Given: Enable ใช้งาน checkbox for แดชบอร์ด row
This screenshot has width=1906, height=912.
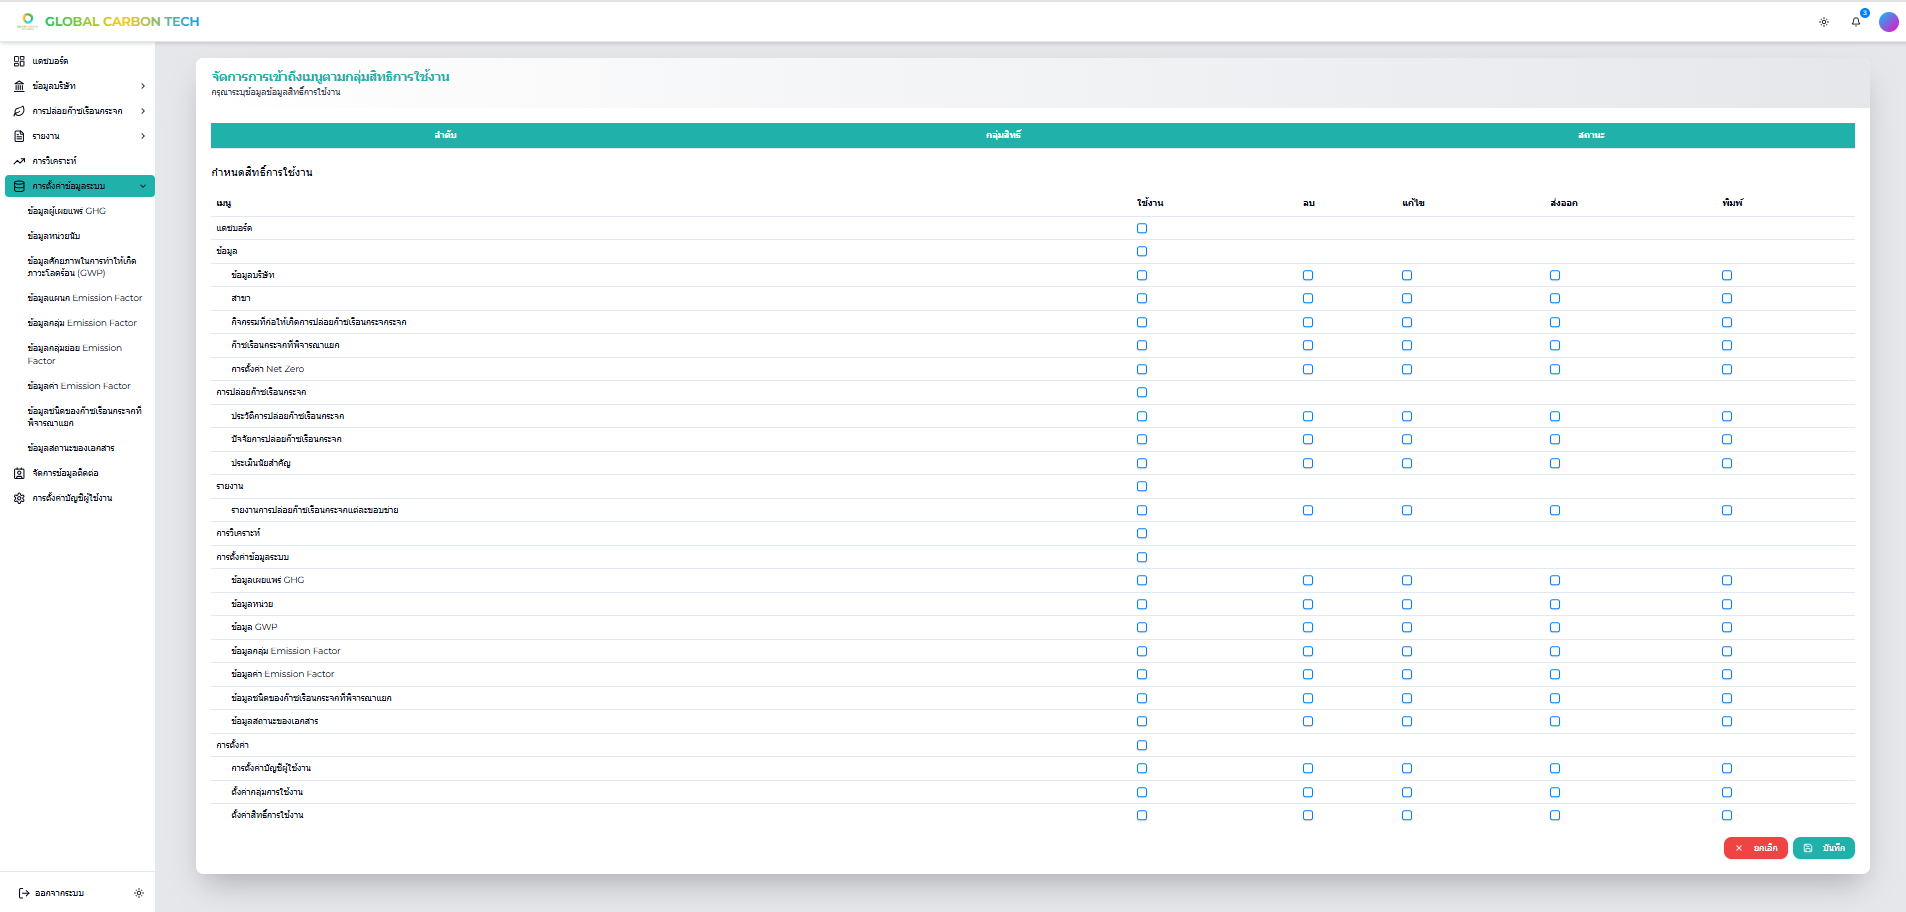Looking at the screenshot, I should coord(1142,228).
